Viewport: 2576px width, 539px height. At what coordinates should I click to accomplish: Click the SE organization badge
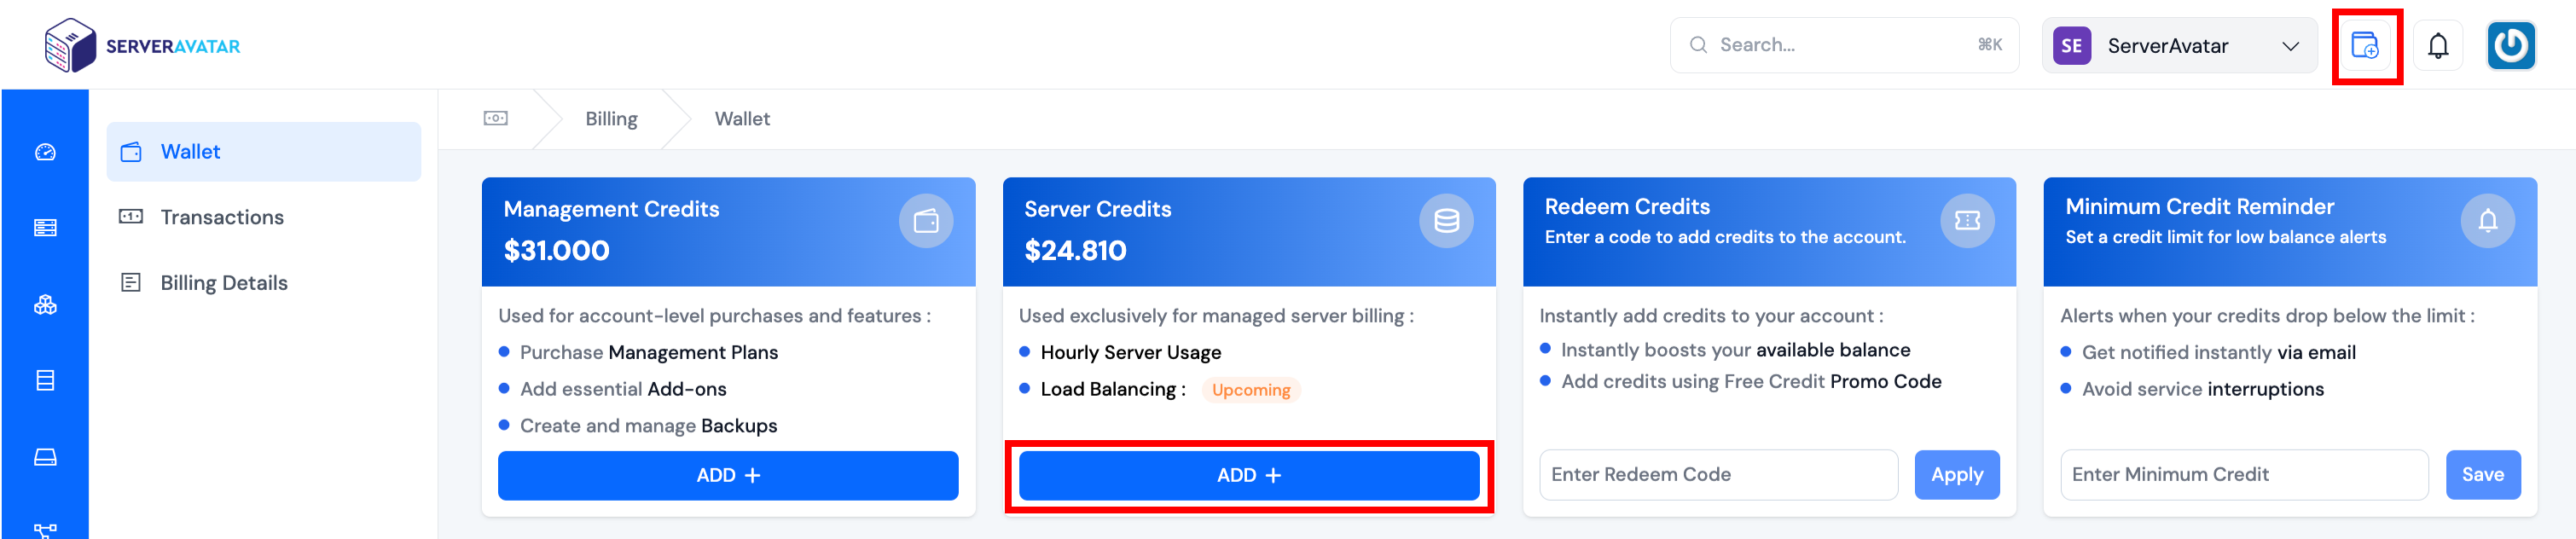click(2071, 46)
